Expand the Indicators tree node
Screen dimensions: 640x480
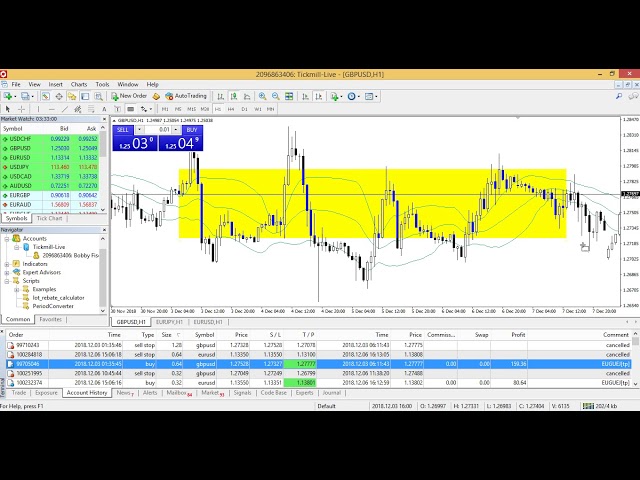[x=7, y=263]
